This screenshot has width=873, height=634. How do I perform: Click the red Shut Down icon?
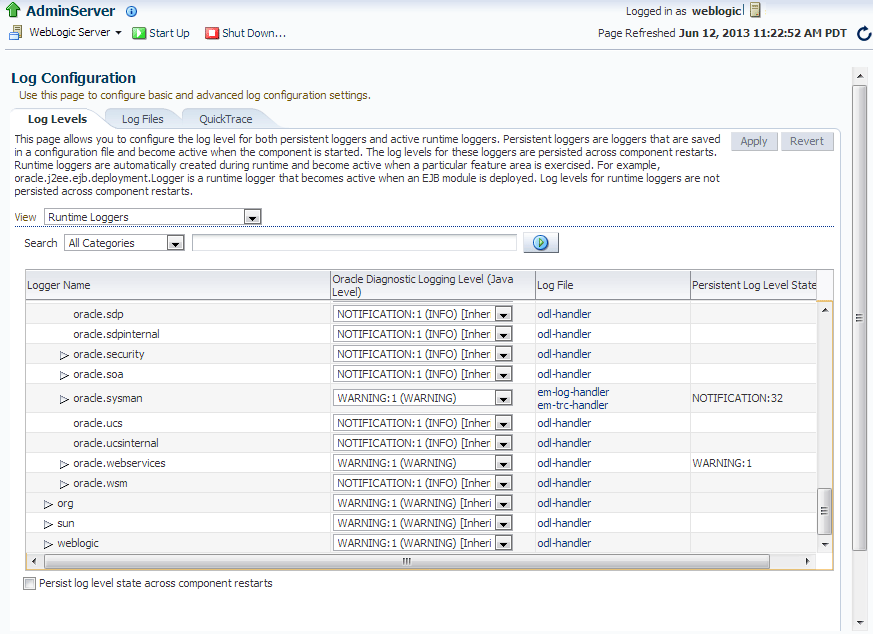click(x=211, y=32)
